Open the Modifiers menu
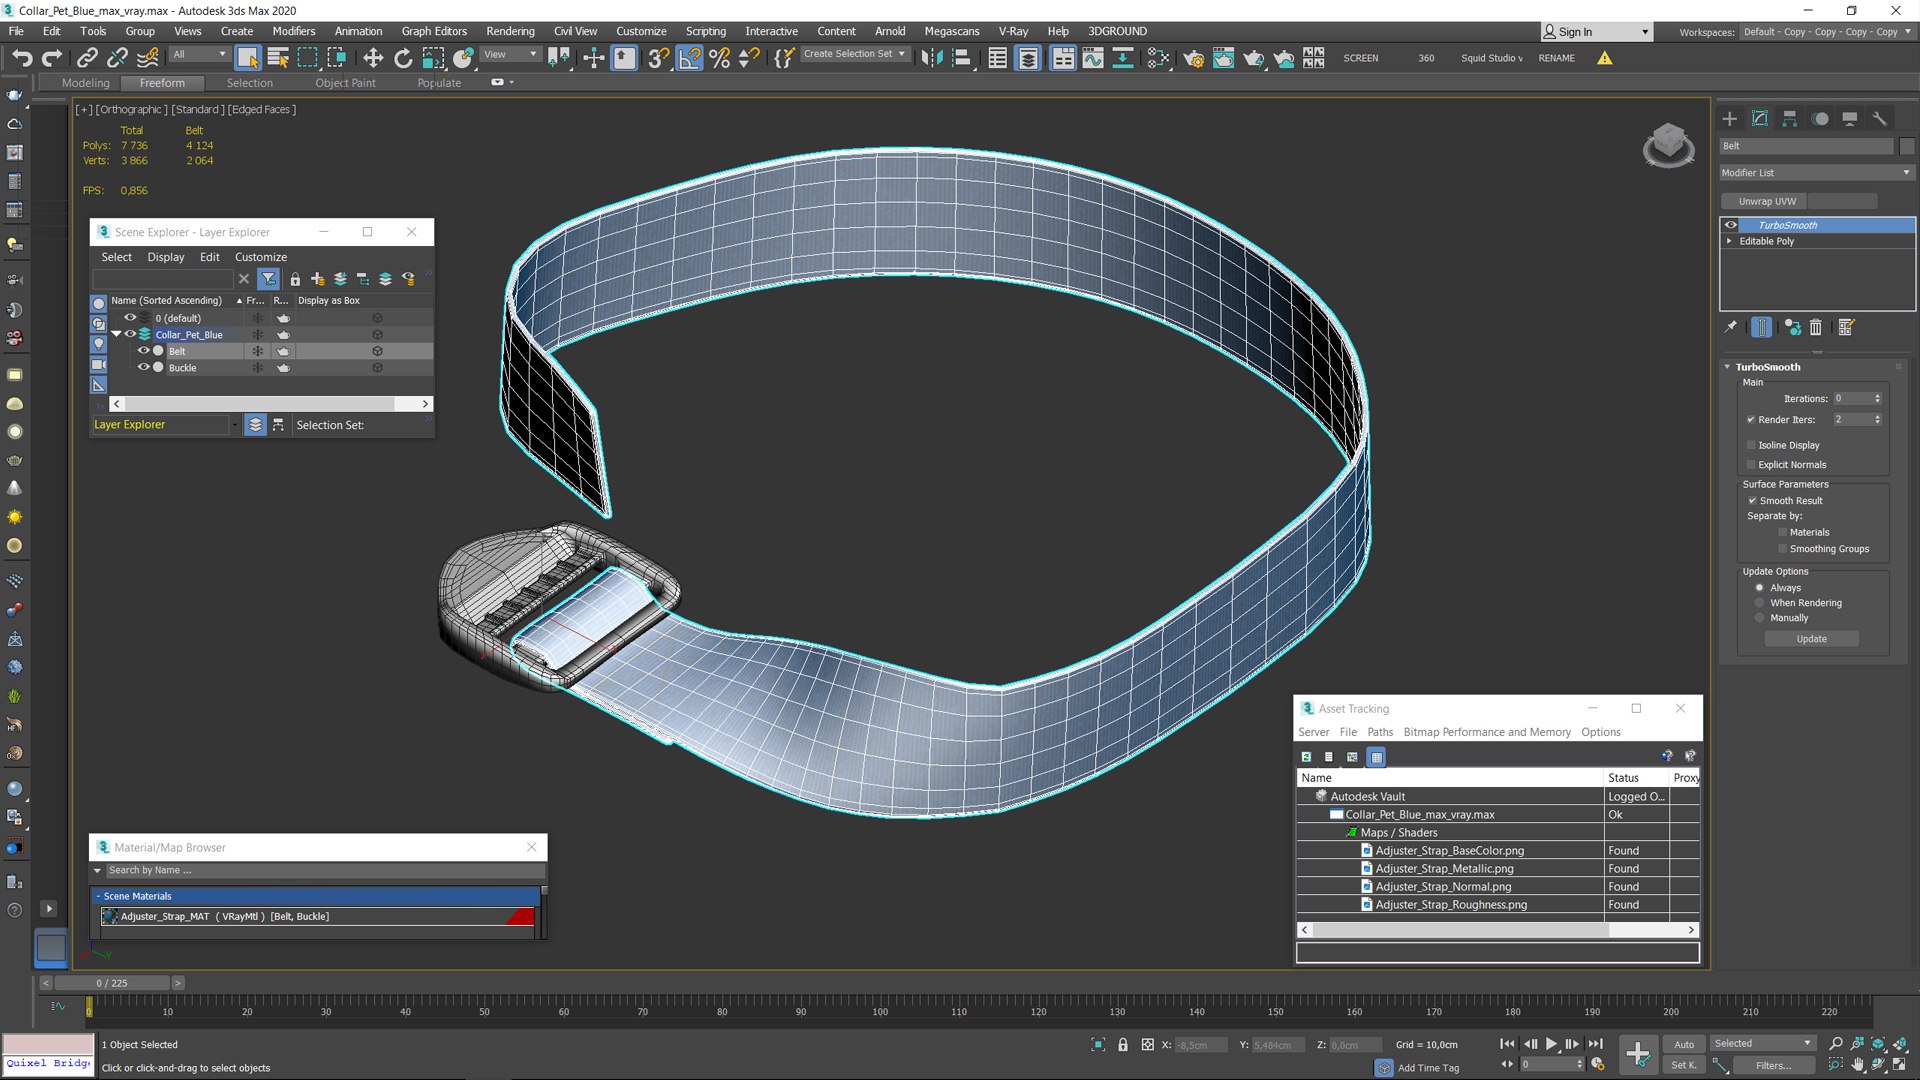 pos(294,31)
